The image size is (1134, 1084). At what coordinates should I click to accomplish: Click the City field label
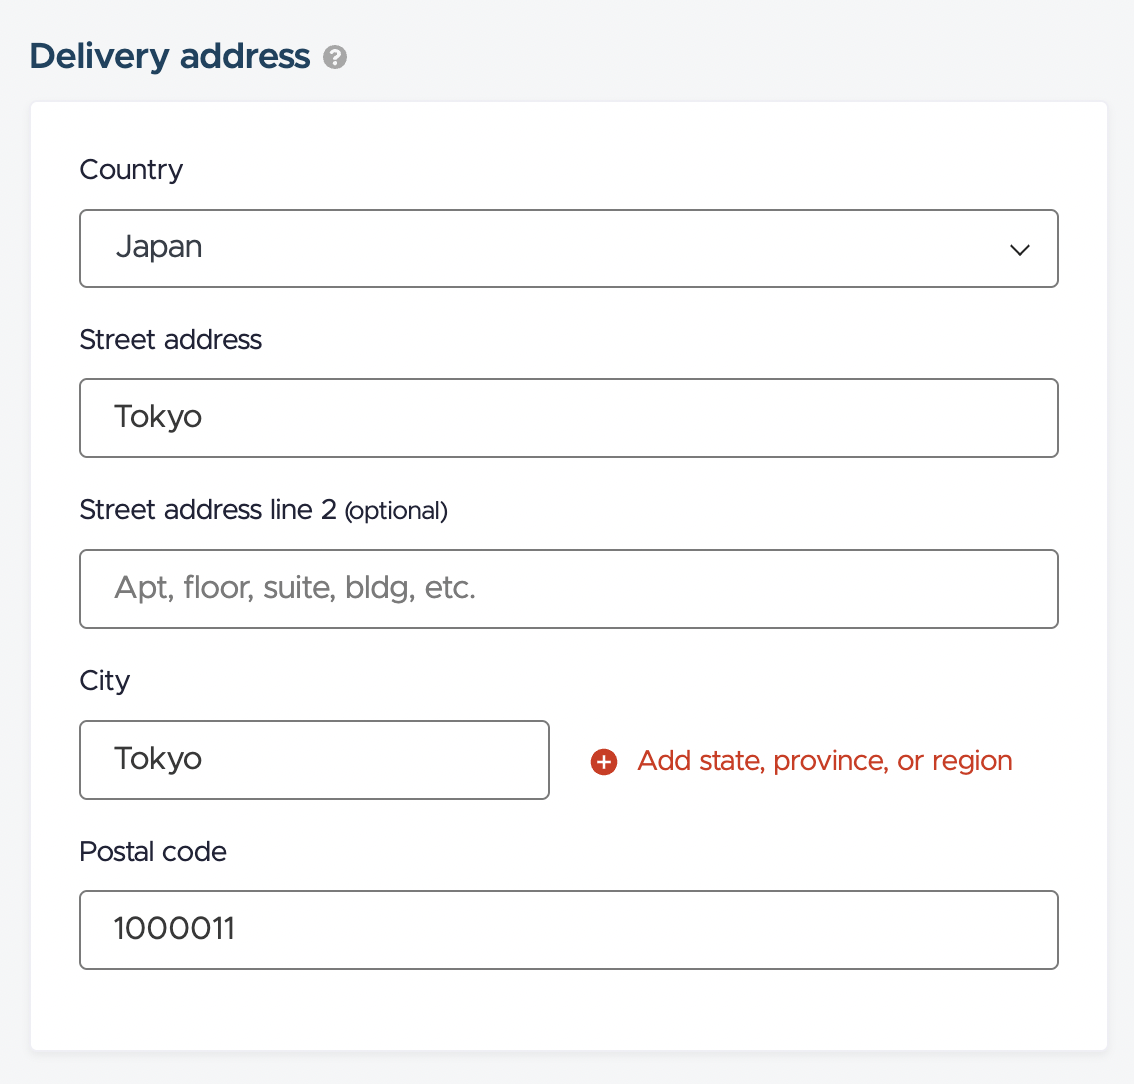[105, 681]
